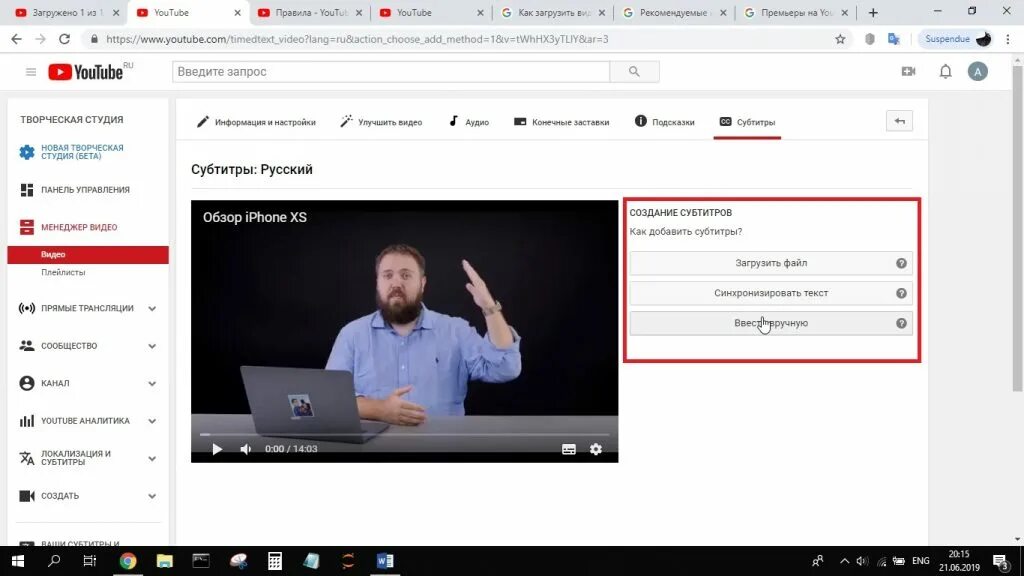Open the YouTube hamburger guide menu

click(x=31, y=72)
